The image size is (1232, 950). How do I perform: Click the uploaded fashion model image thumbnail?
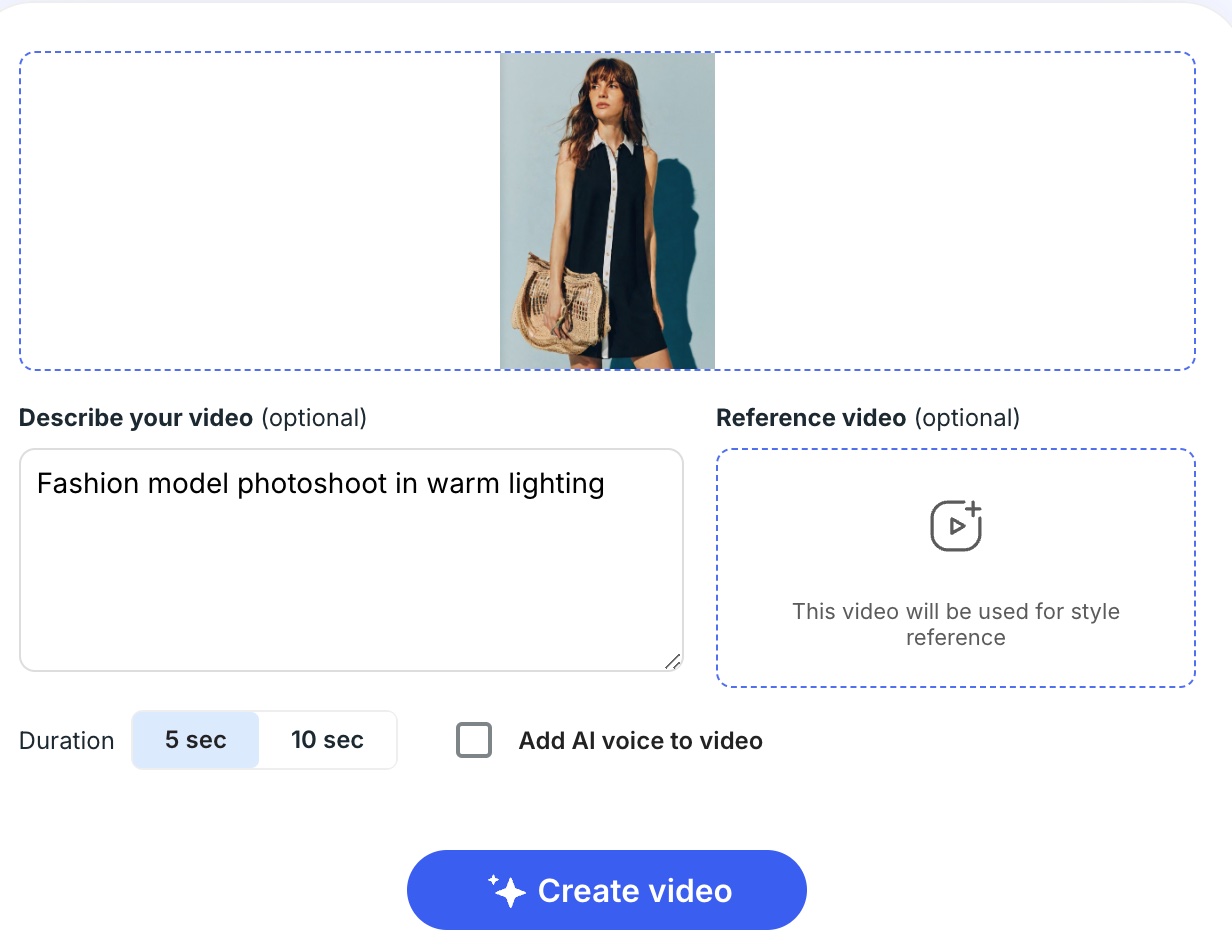coord(607,211)
